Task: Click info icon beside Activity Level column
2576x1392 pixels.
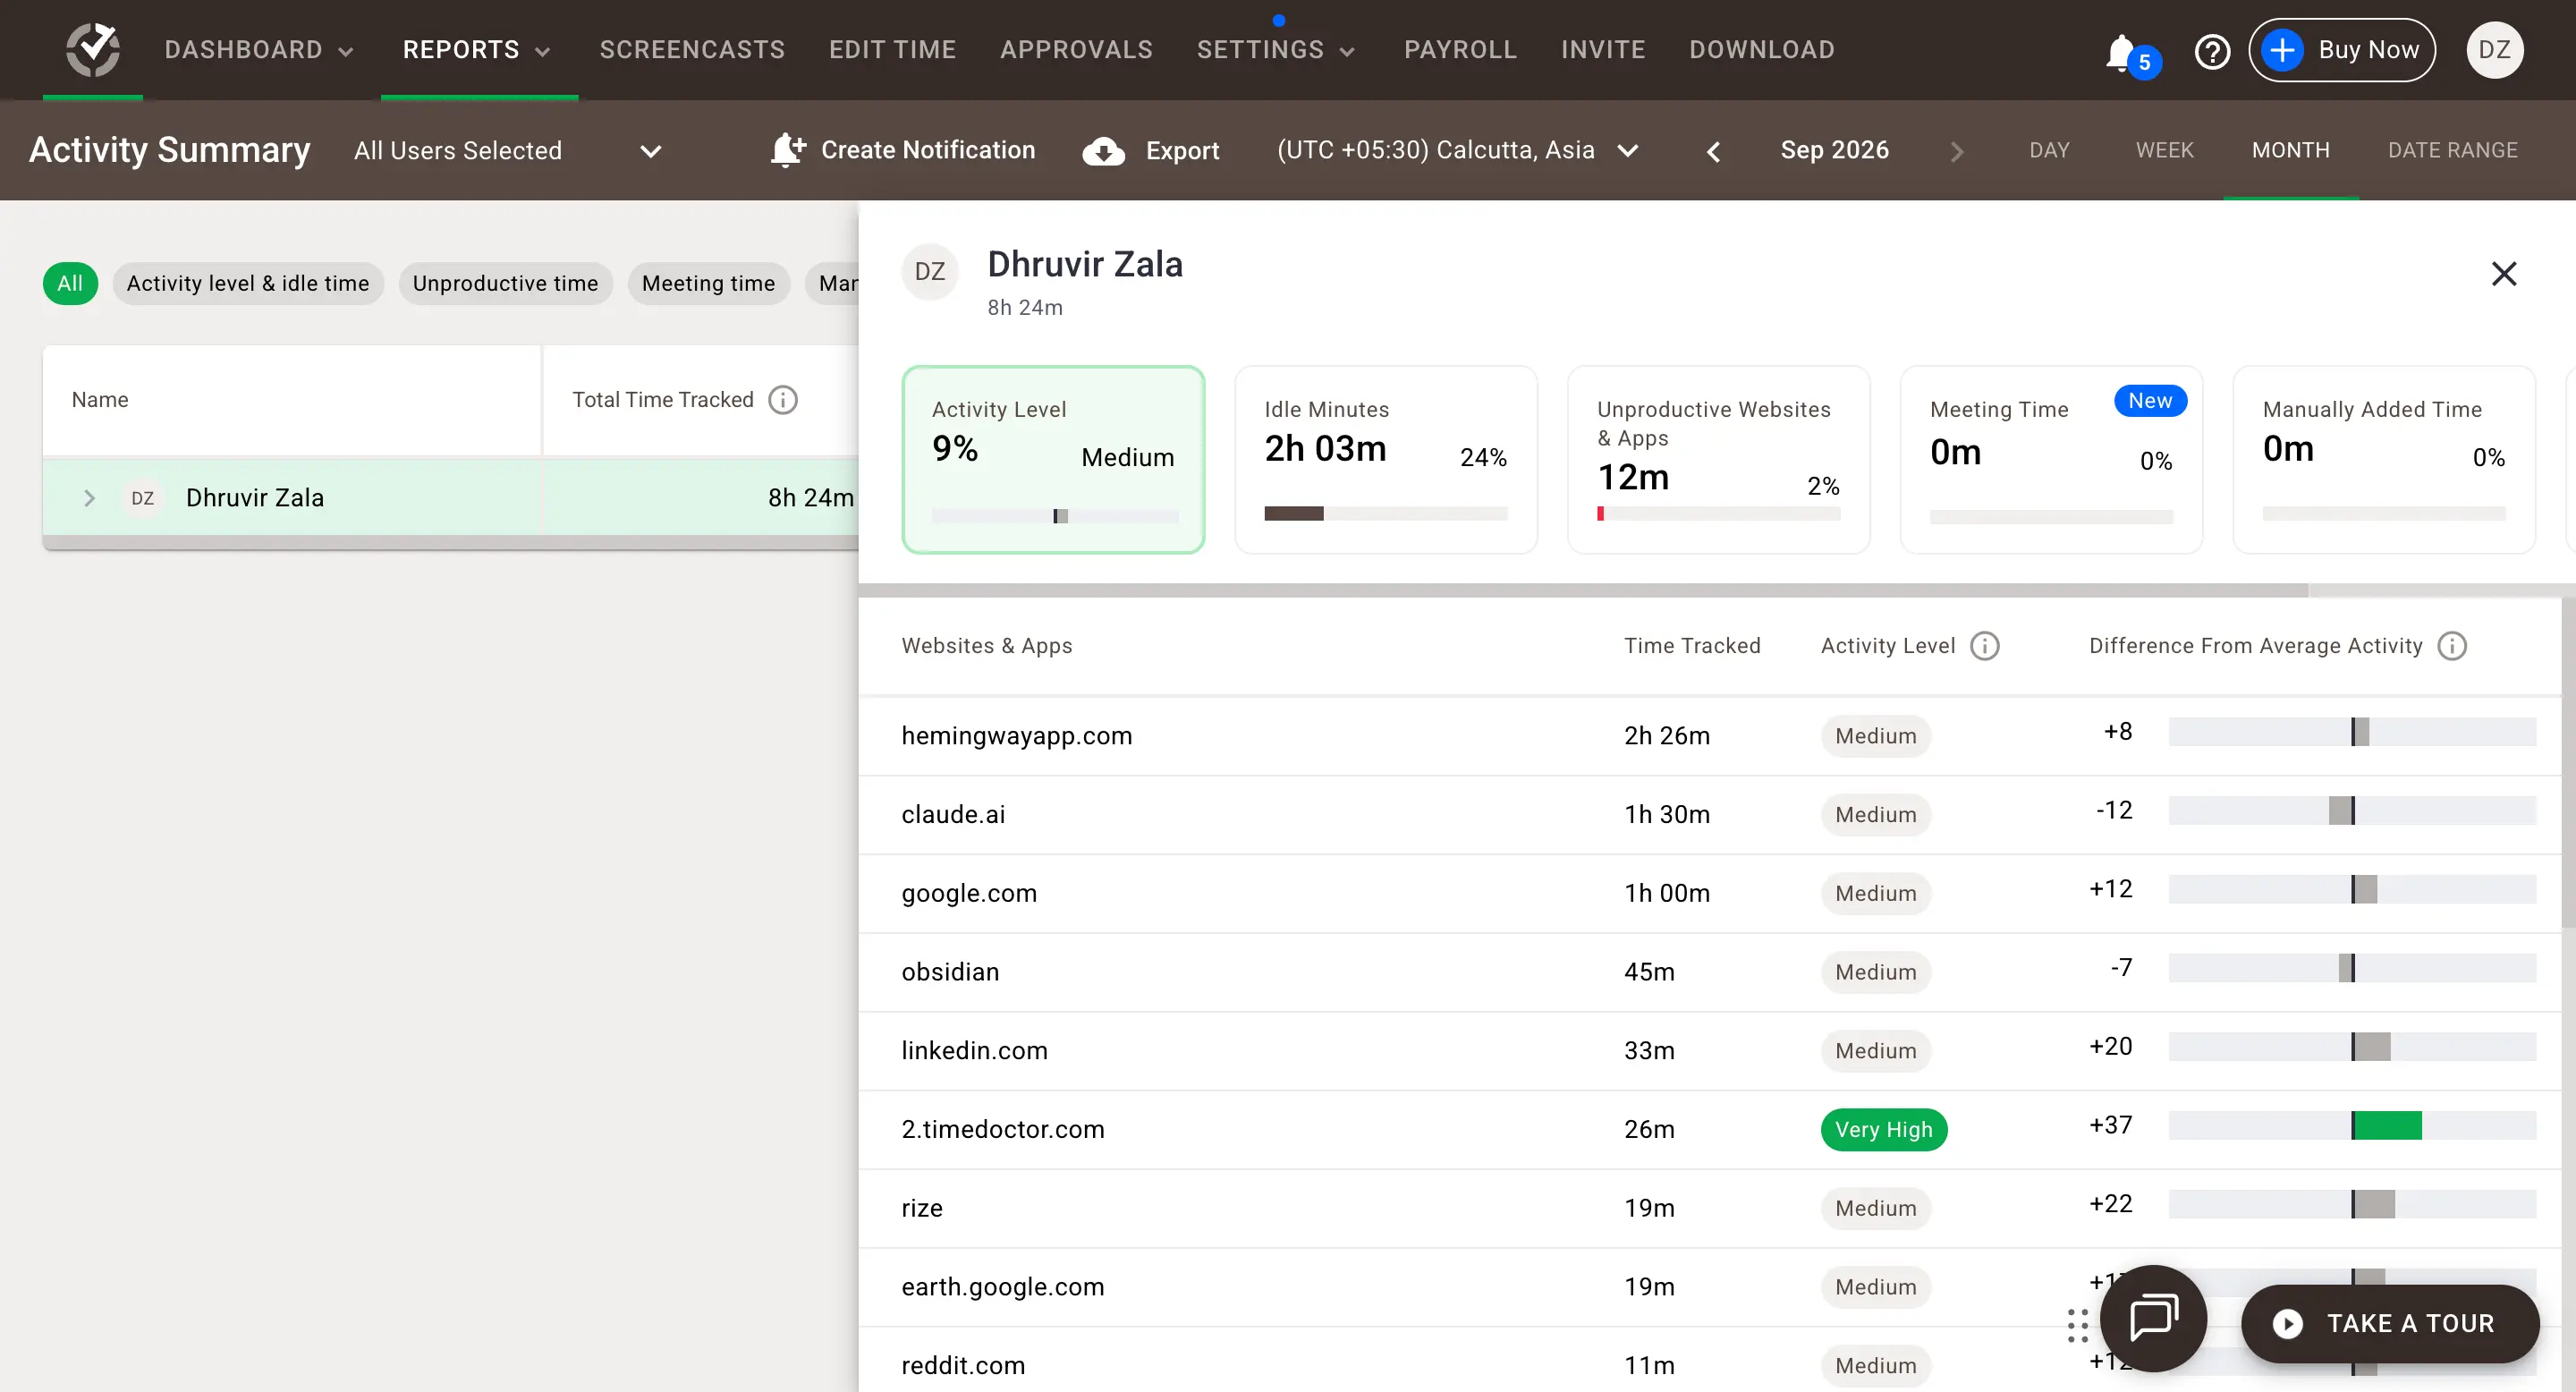Action: pyautogui.click(x=1984, y=646)
